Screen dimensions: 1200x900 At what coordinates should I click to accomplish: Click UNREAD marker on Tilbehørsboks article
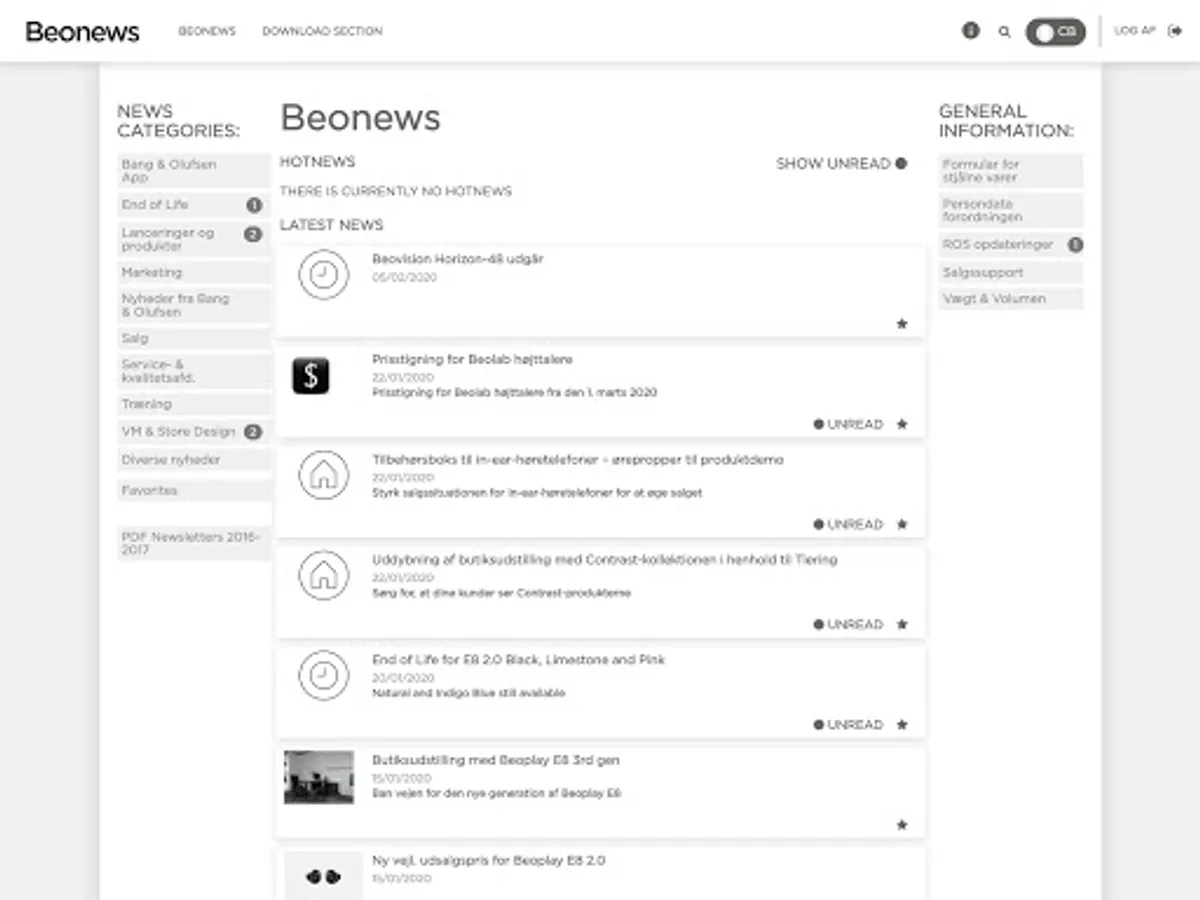(848, 524)
